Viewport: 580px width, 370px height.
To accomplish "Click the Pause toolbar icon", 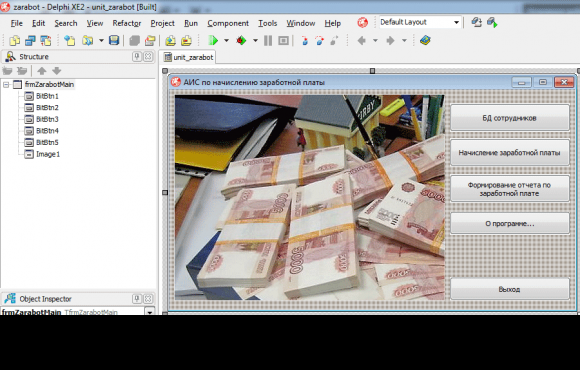I will [268, 40].
